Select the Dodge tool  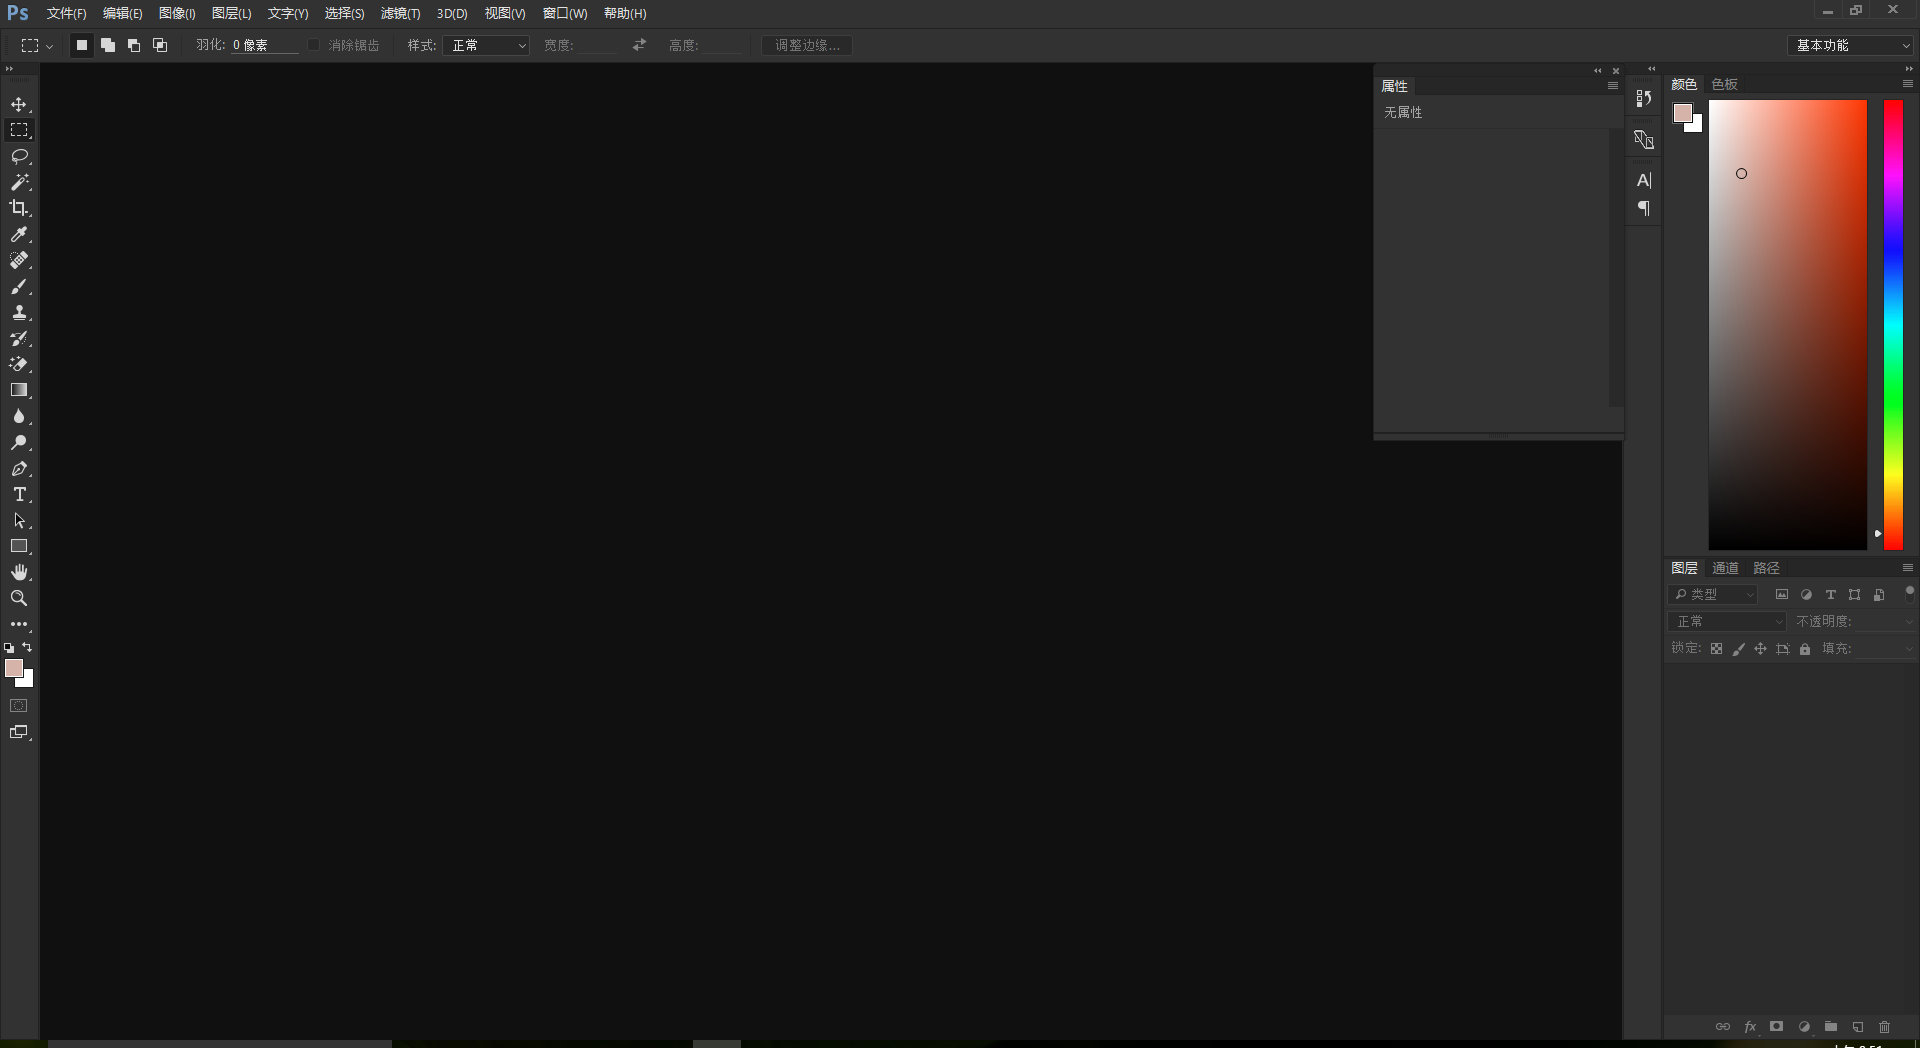pos(19,442)
